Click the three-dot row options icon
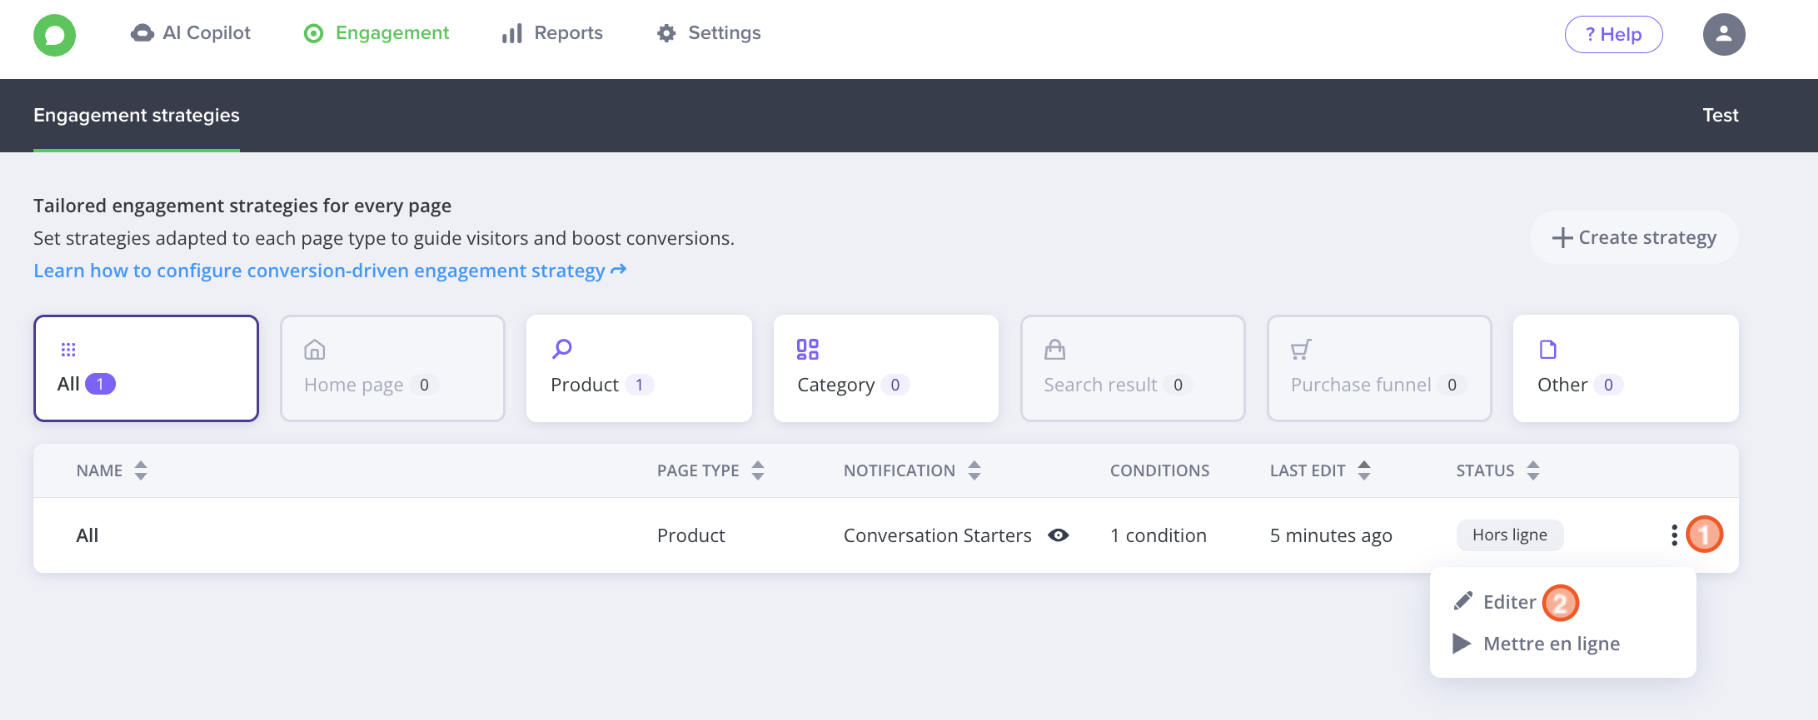 point(1673,535)
